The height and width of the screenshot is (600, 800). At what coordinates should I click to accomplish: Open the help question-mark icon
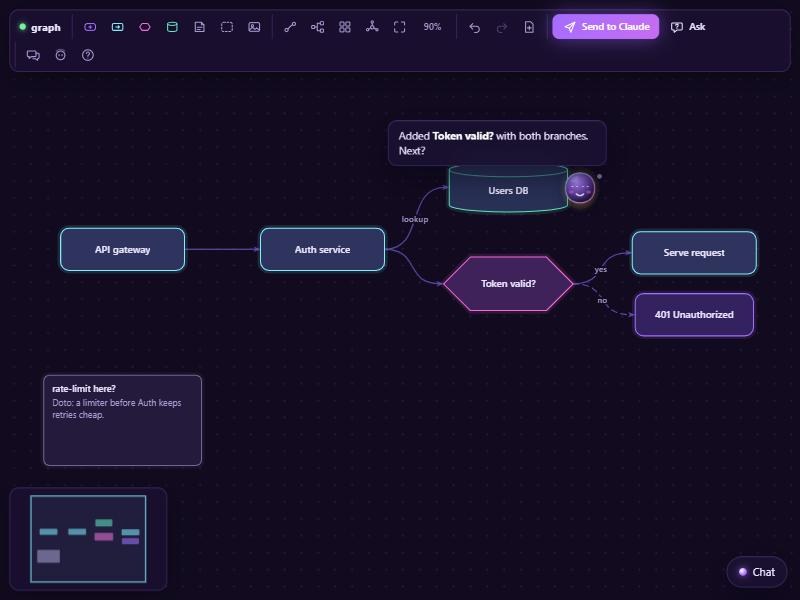click(x=88, y=55)
